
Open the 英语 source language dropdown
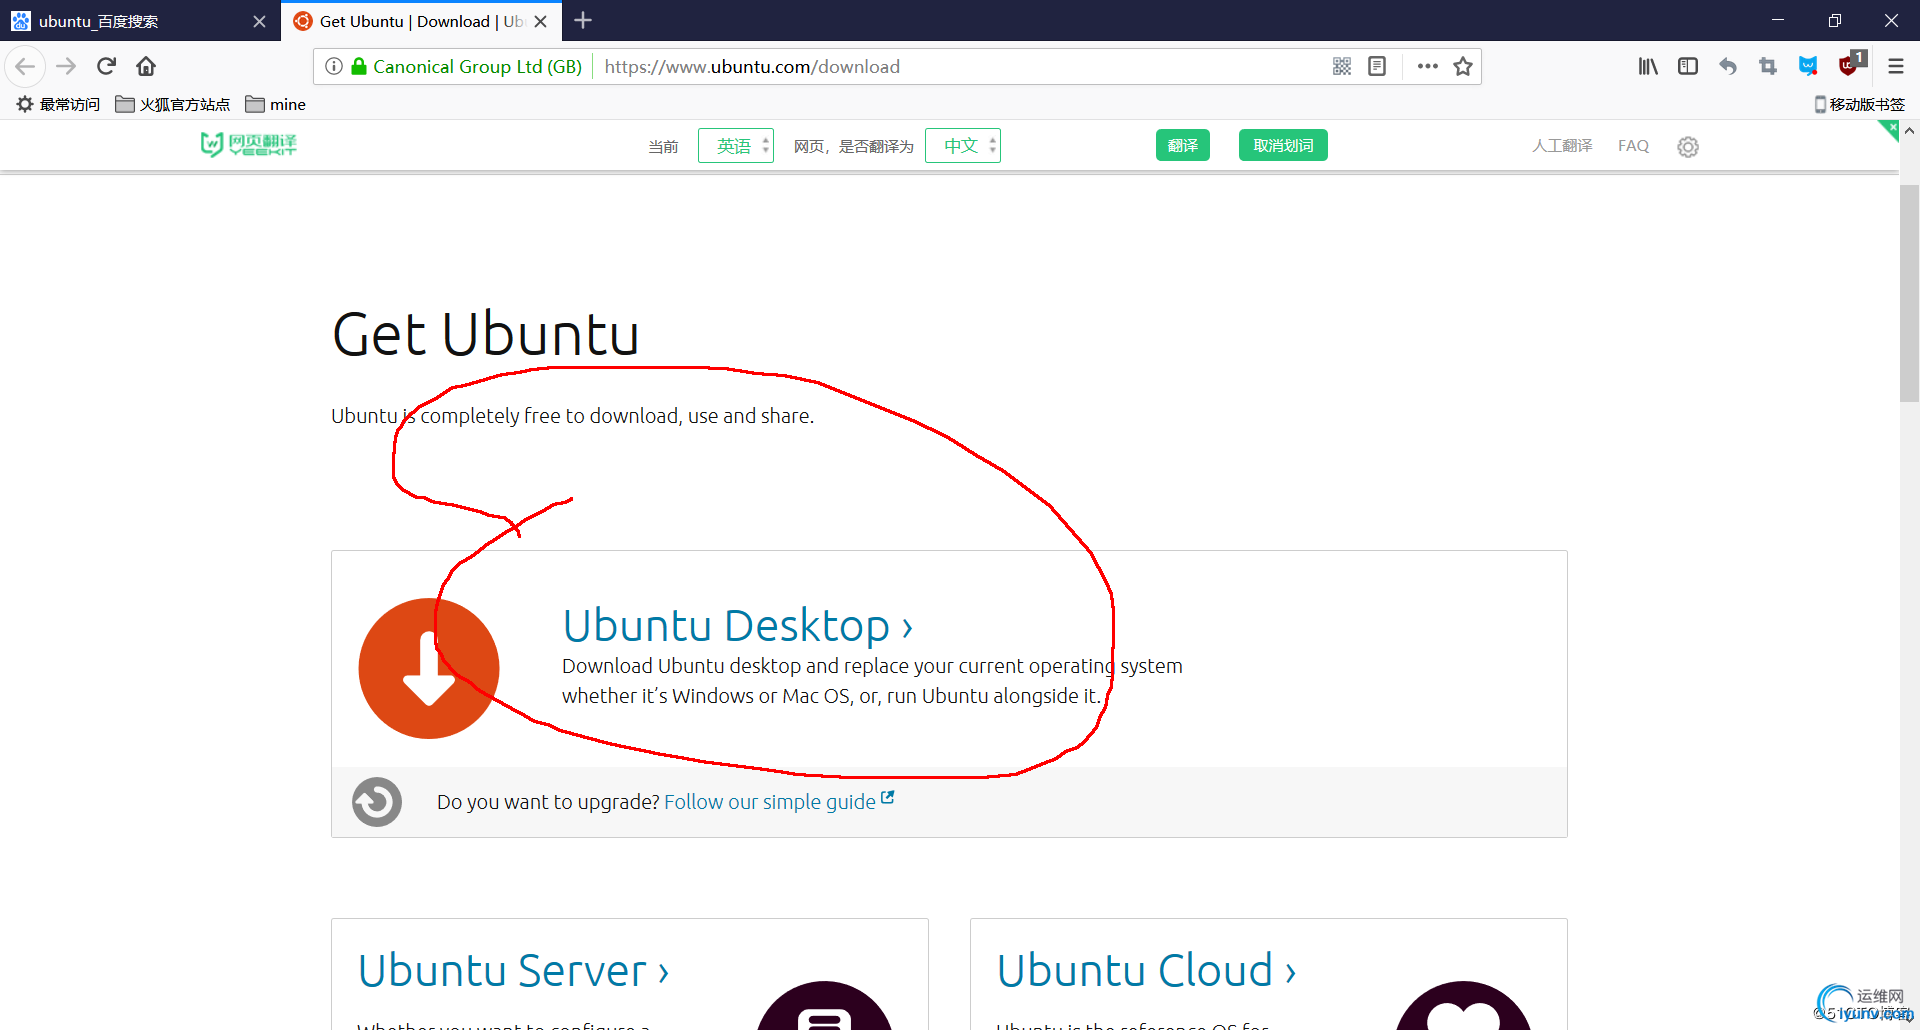point(735,146)
